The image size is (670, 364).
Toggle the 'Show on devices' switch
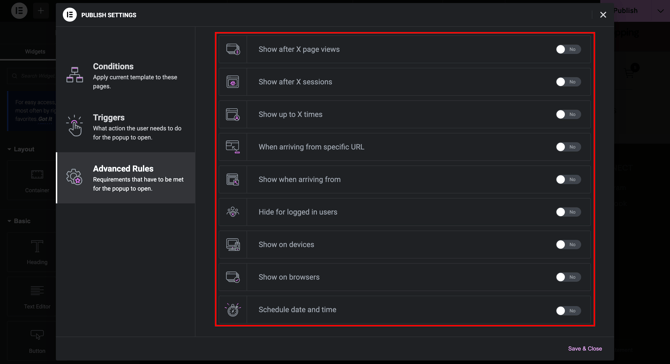[x=568, y=244]
